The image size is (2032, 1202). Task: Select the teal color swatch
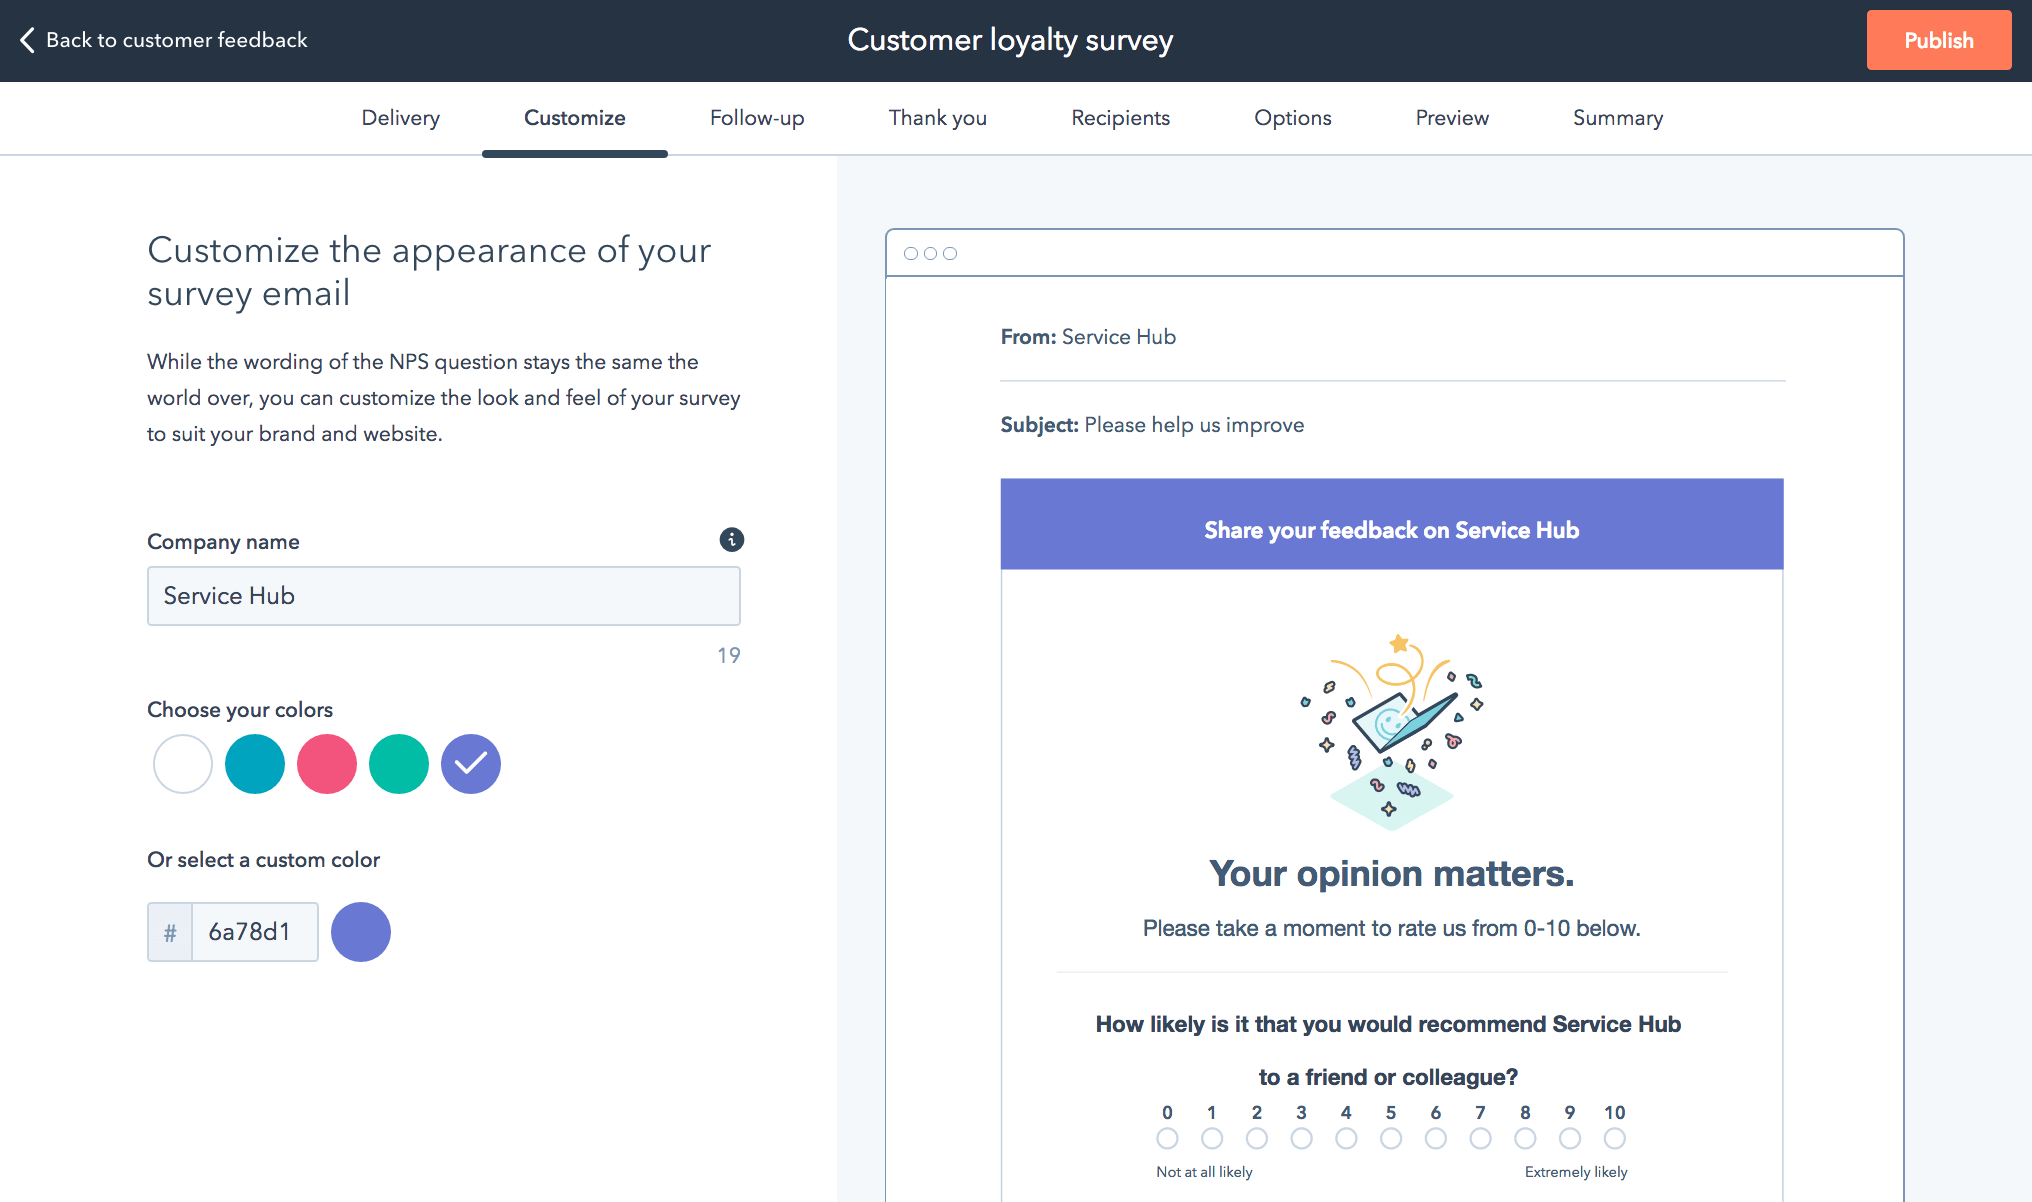click(252, 761)
